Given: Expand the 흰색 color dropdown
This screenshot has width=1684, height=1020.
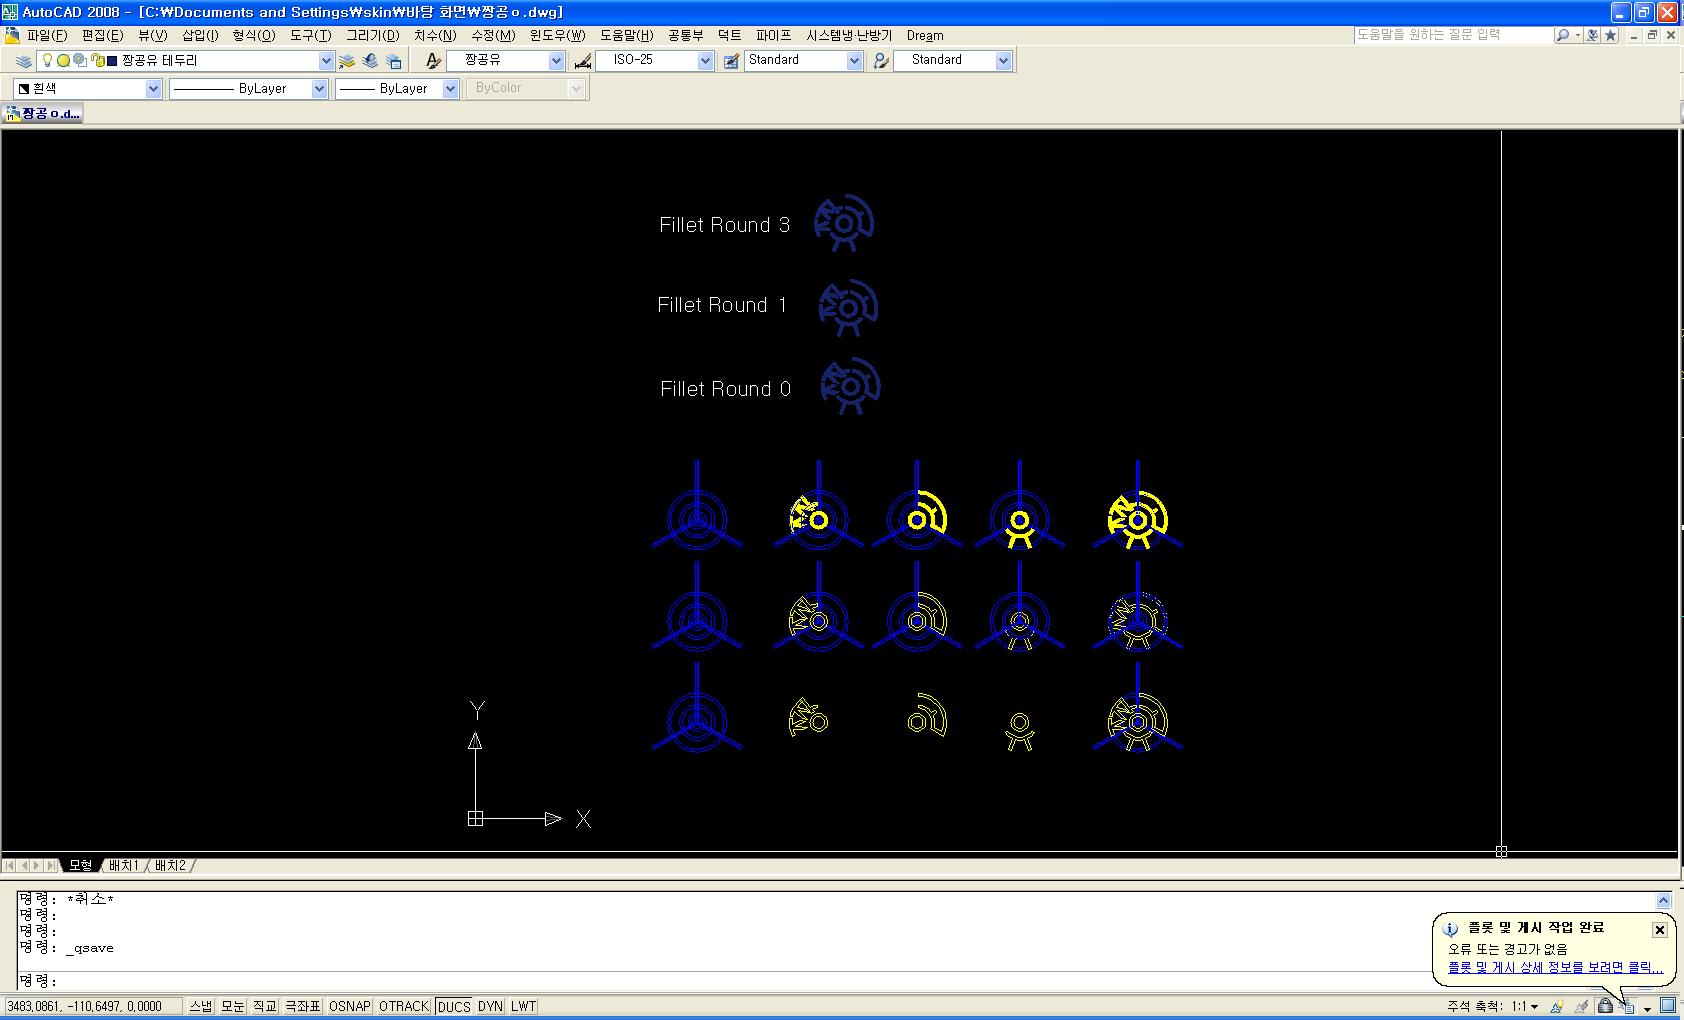Looking at the screenshot, I should point(153,89).
